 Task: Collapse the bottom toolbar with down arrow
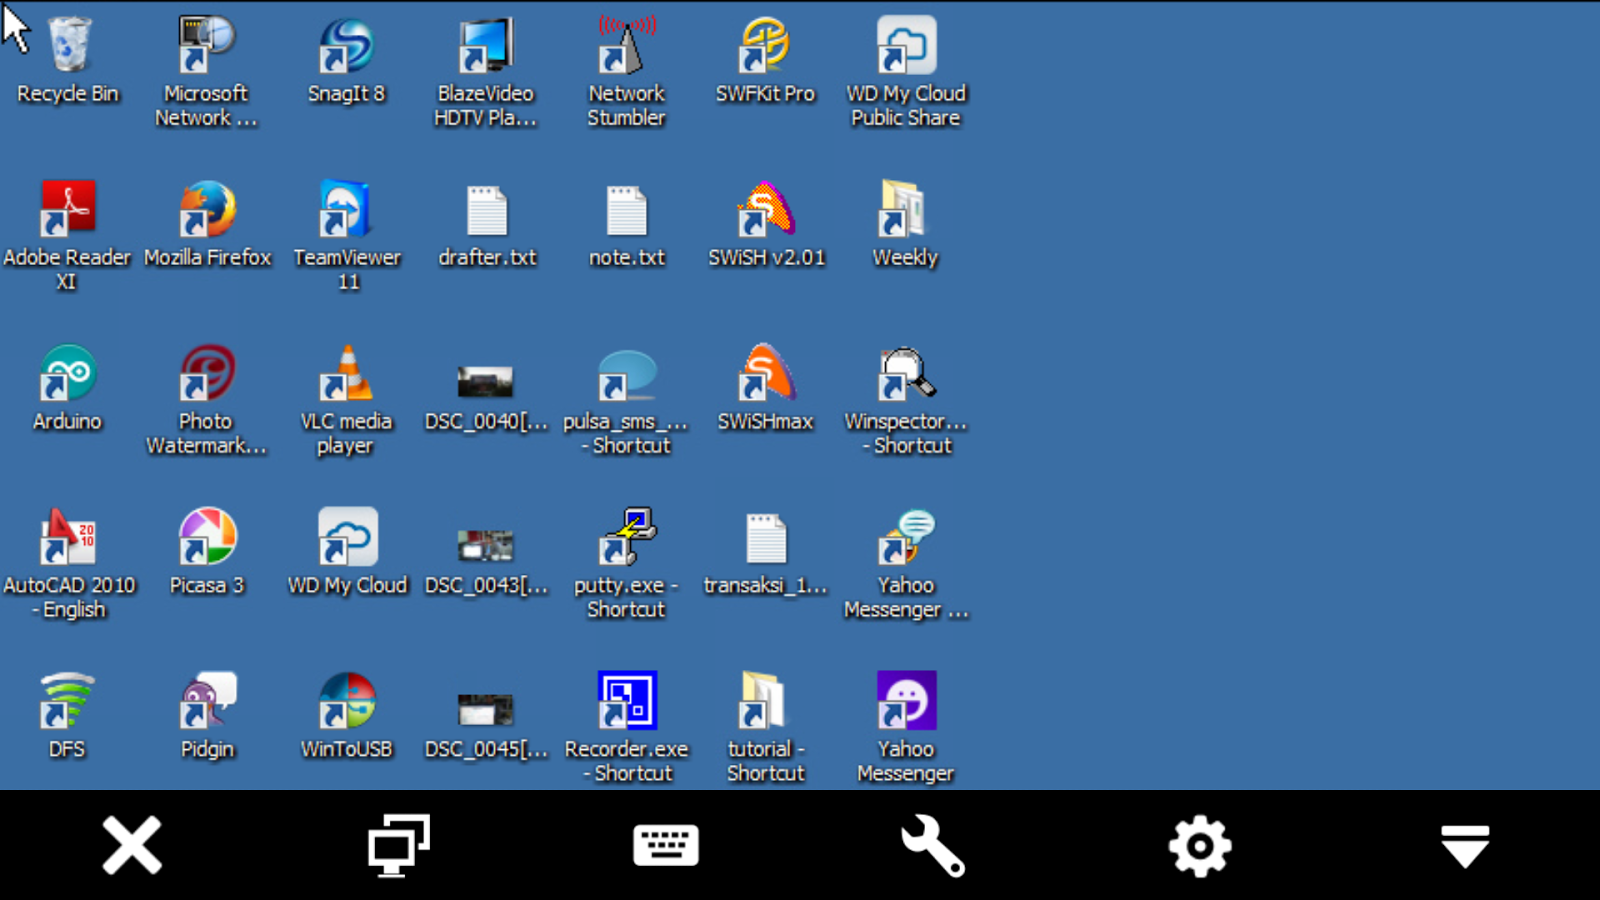coord(1466,846)
